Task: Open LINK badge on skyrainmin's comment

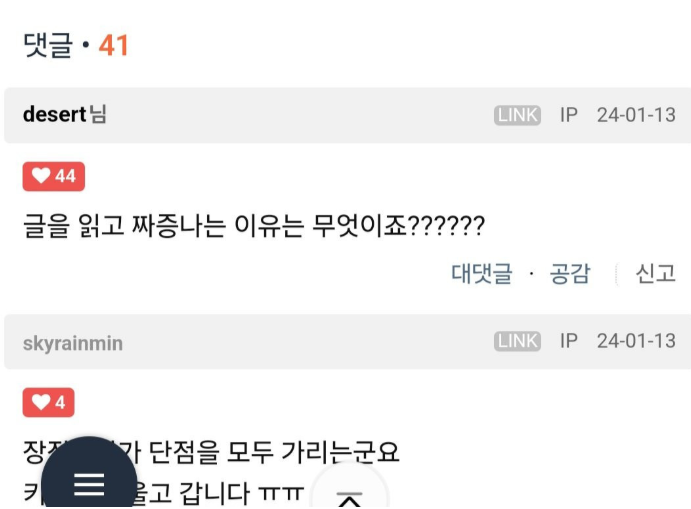Action: coord(517,342)
